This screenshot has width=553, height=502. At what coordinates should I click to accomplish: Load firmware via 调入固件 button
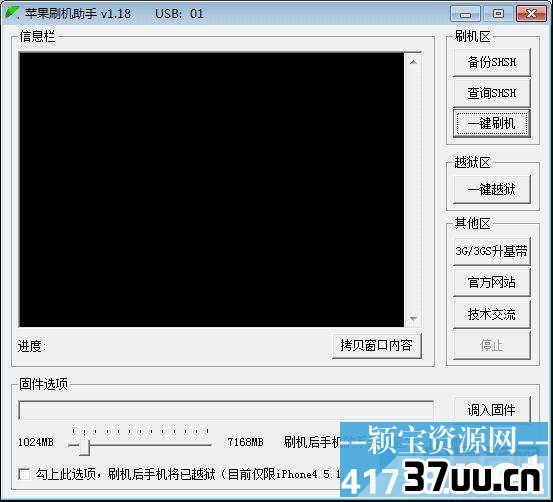[x=492, y=410]
